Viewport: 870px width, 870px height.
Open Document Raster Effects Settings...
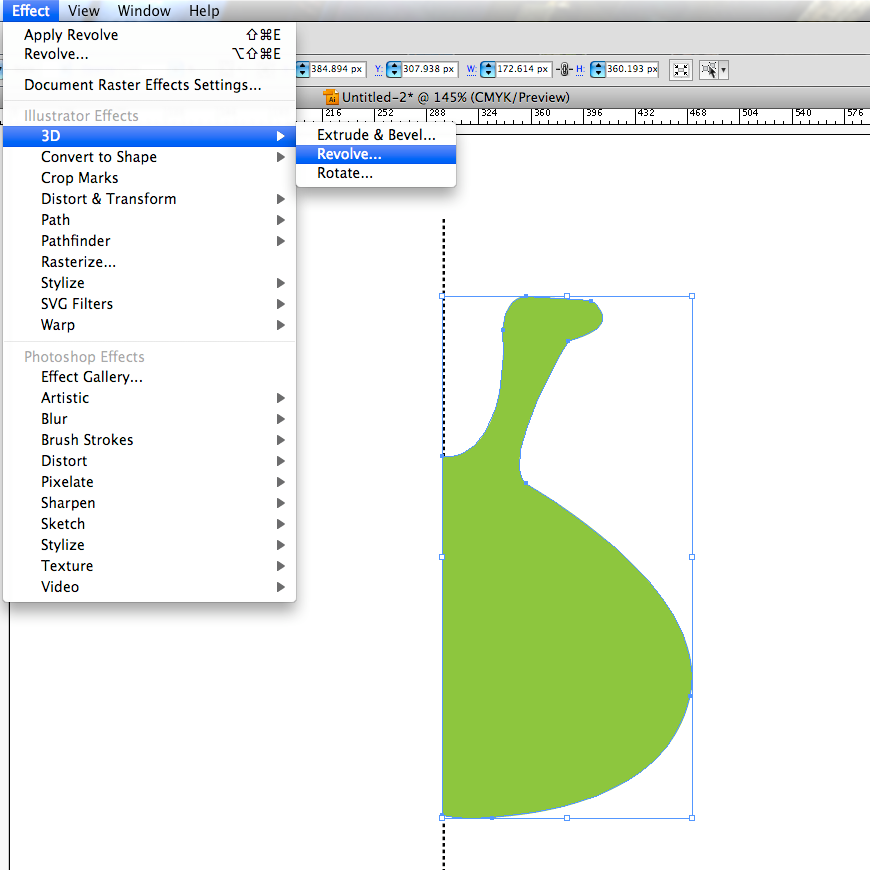[x=143, y=85]
